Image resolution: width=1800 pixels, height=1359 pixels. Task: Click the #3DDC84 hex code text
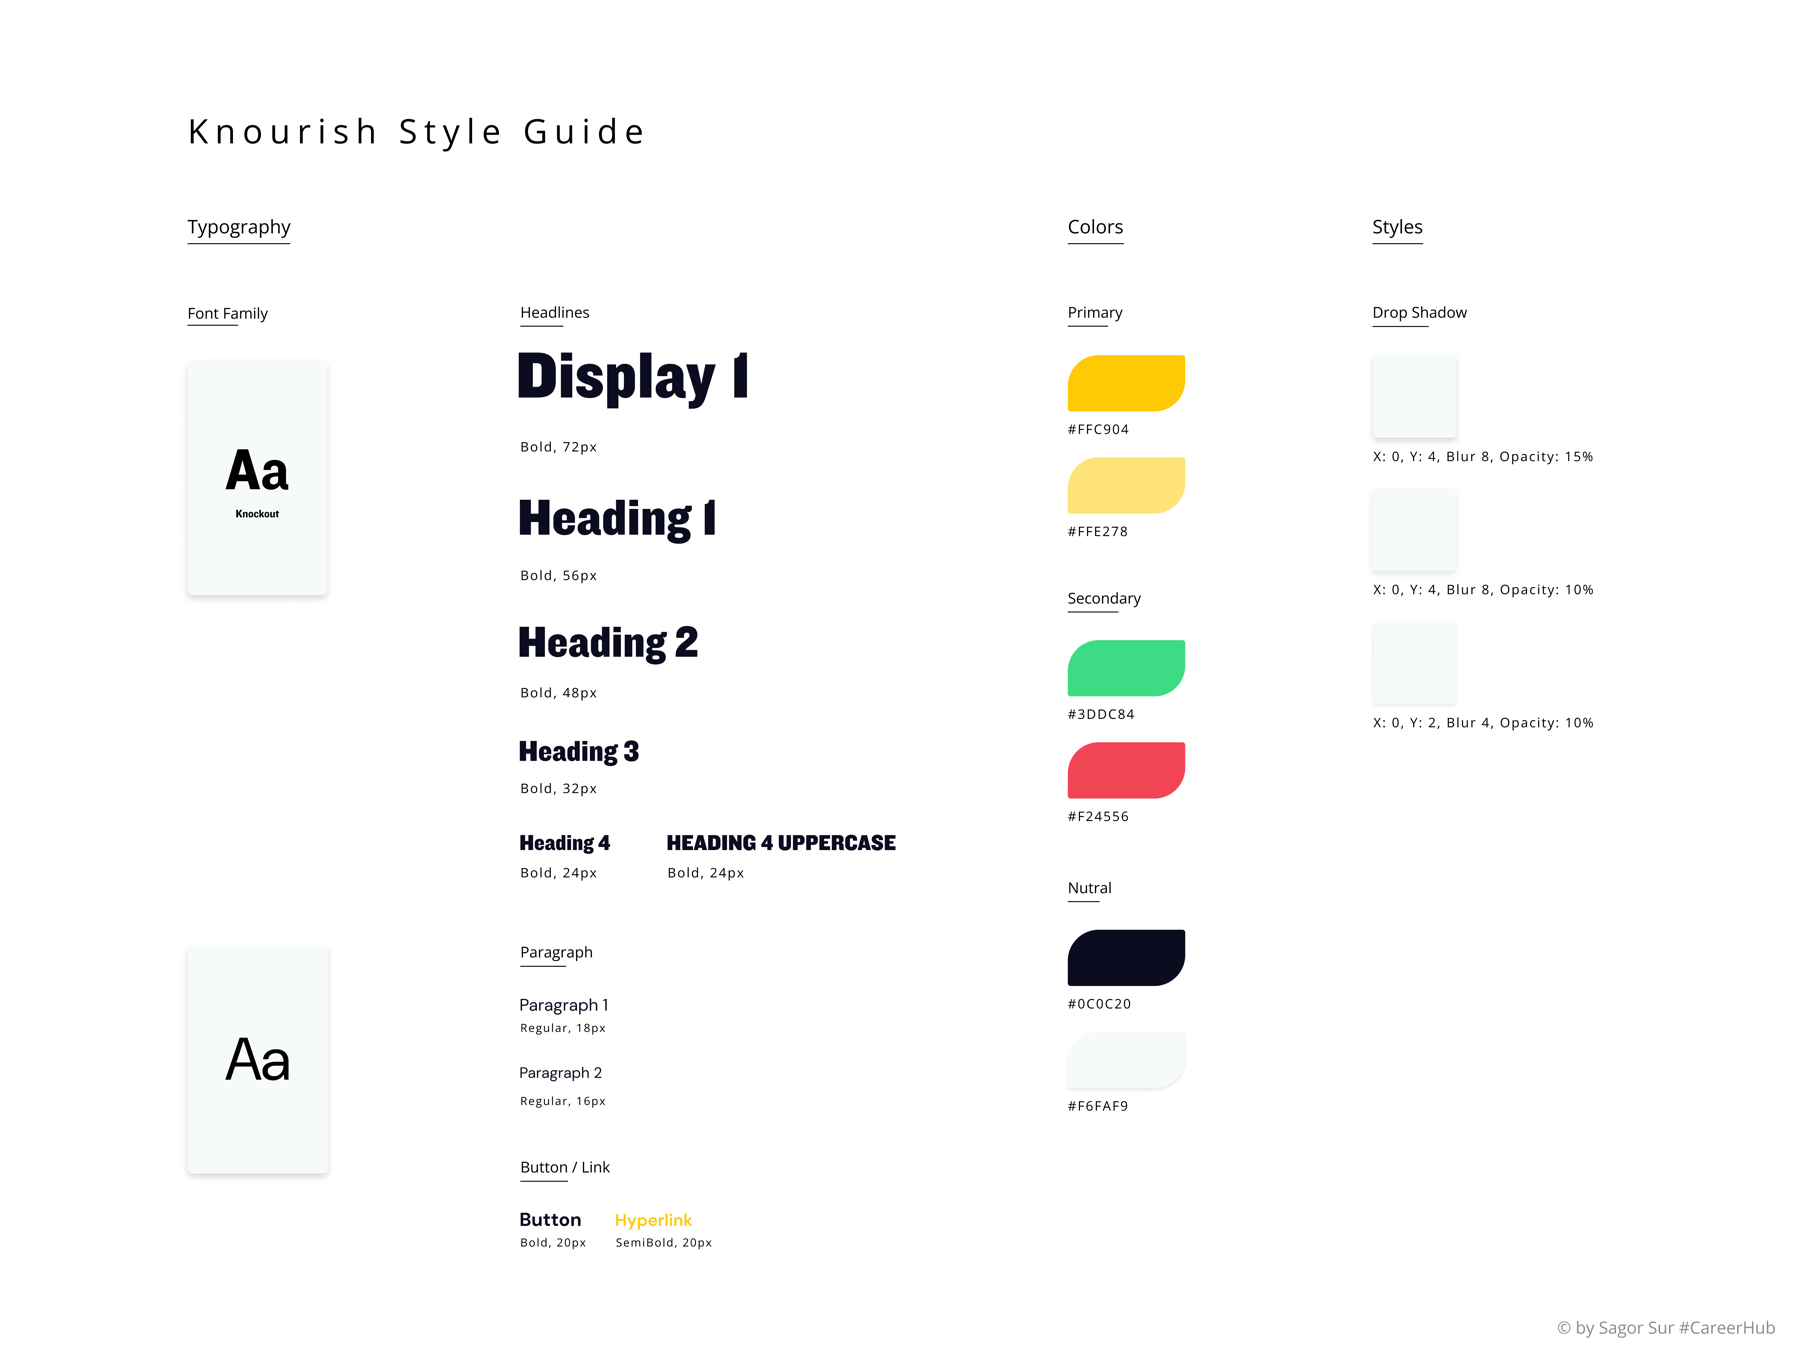tap(1101, 714)
